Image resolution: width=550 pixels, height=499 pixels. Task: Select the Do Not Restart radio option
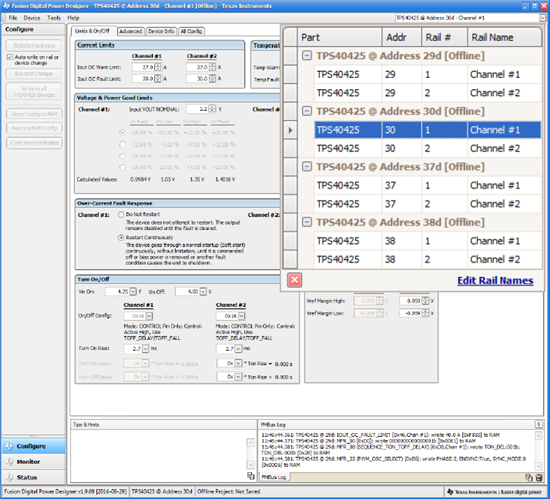point(121,214)
